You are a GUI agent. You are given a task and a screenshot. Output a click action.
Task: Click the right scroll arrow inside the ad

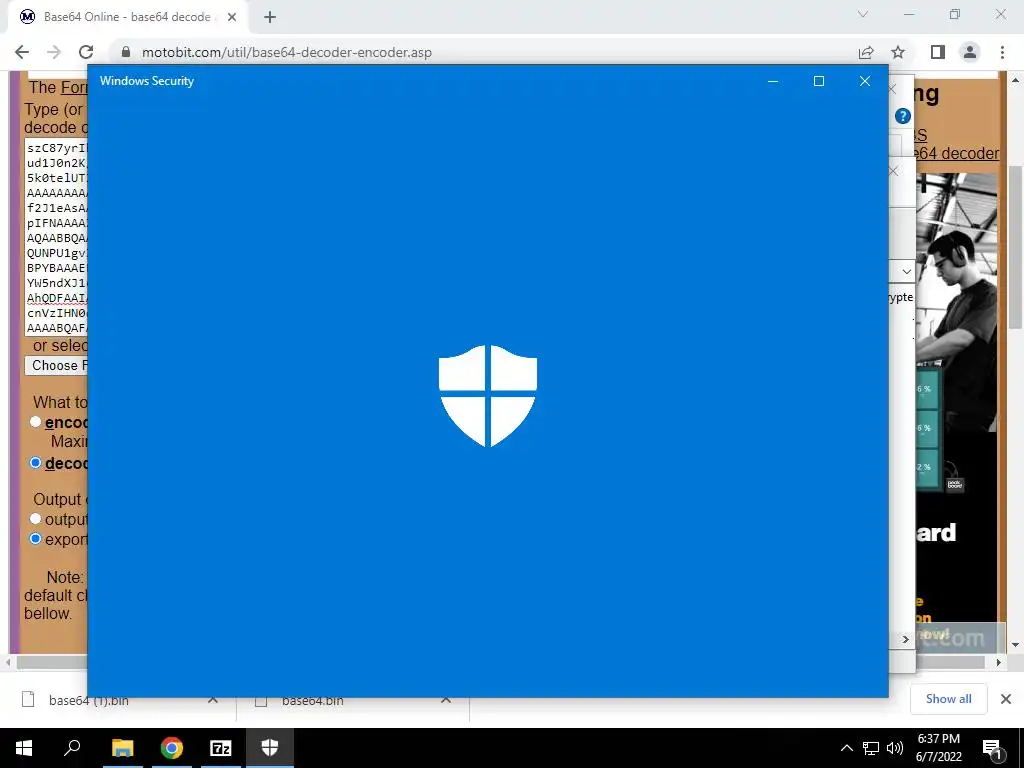906,639
